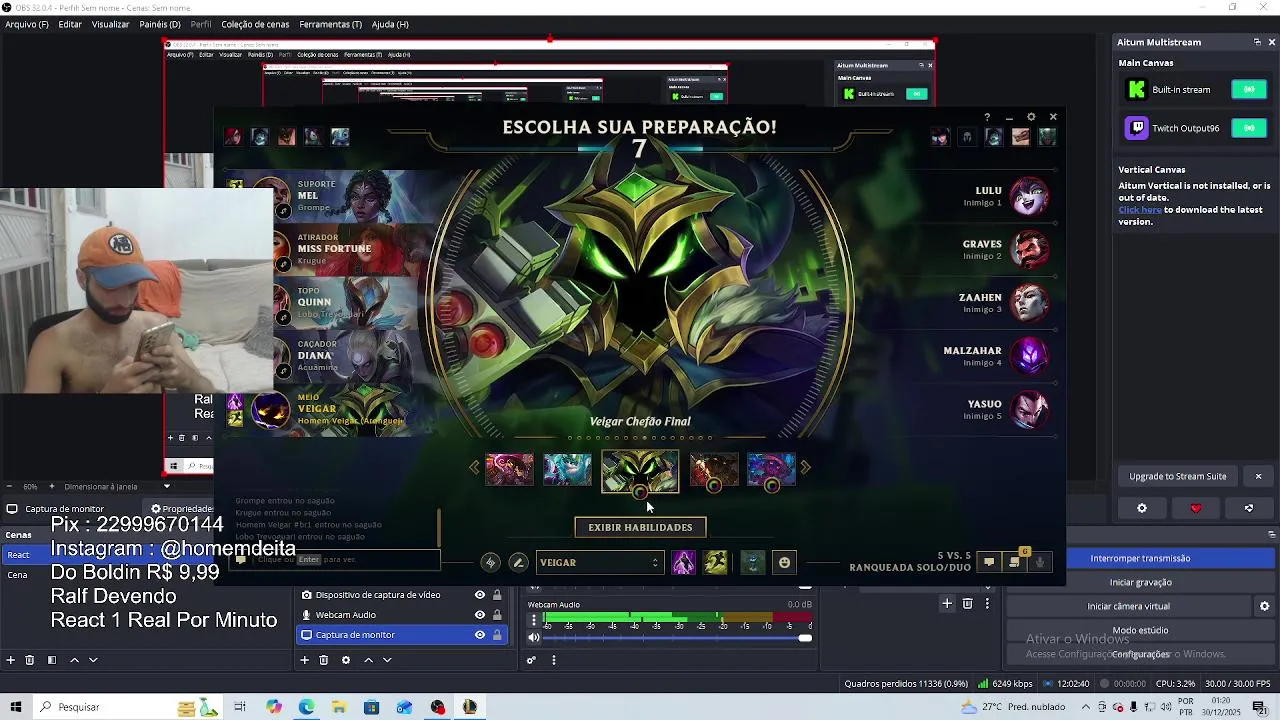Click the red heart donate button
1280x720 pixels.
coord(1196,508)
